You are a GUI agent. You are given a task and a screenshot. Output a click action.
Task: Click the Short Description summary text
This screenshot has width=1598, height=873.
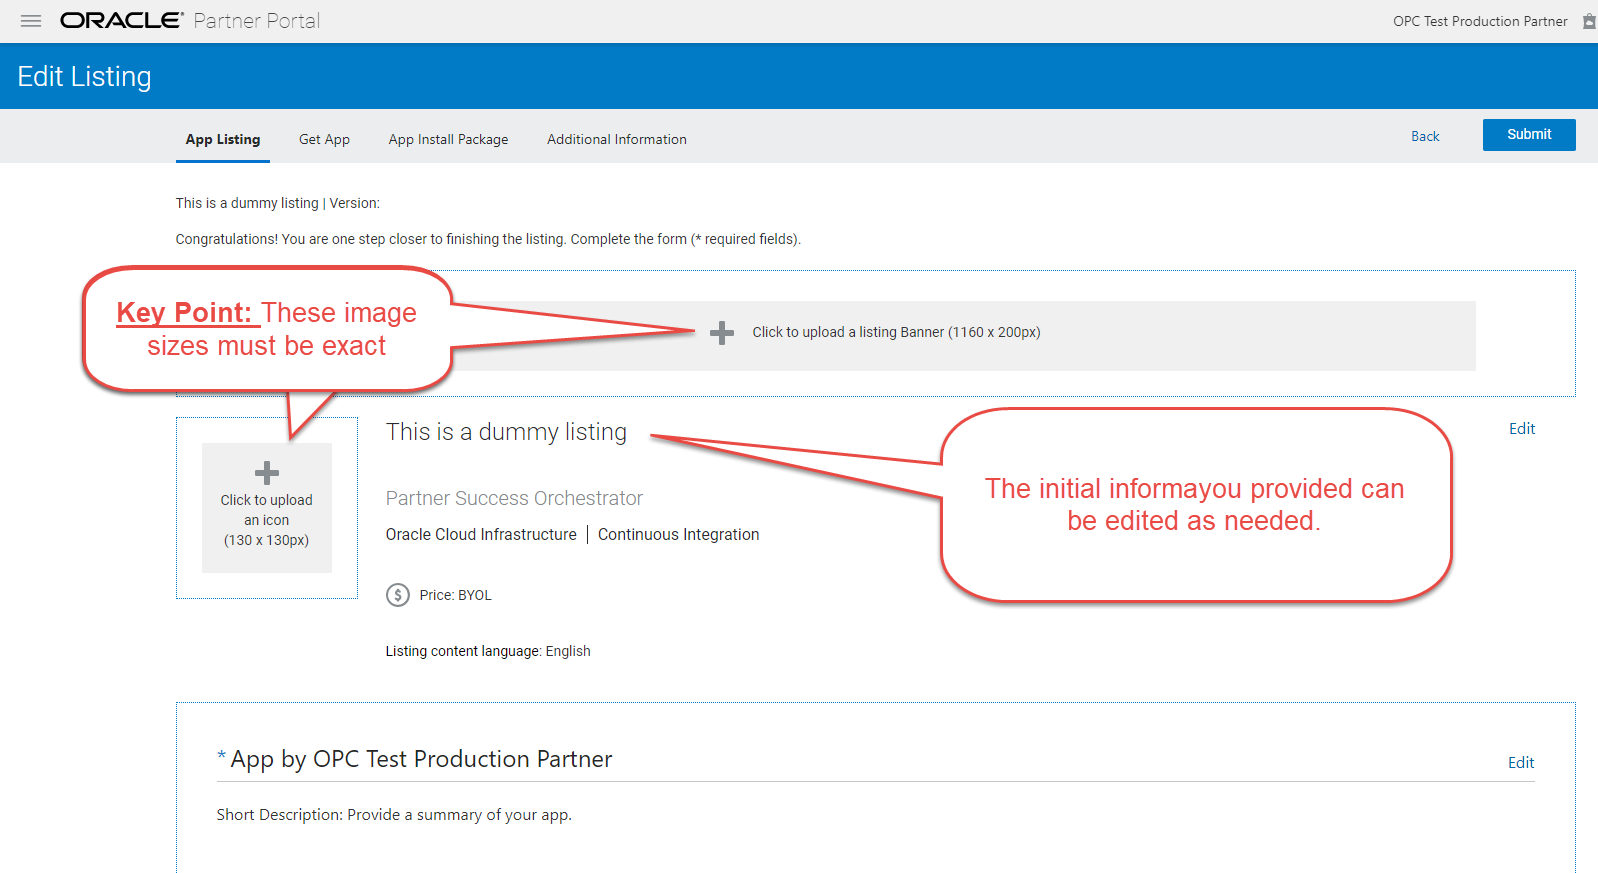(x=394, y=815)
